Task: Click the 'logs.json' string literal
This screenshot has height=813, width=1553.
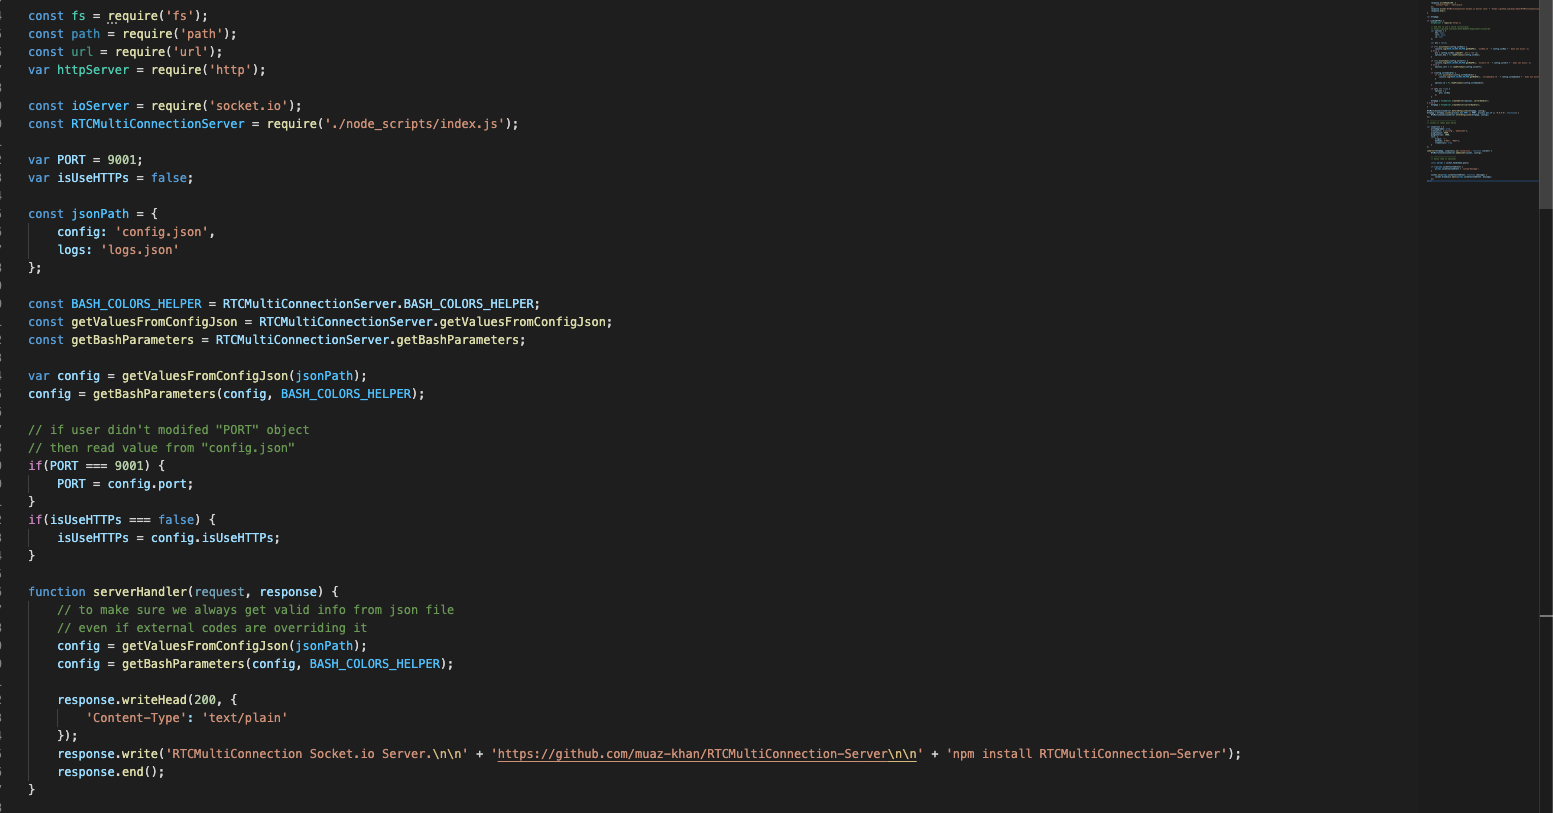Action: [x=139, y=249]
